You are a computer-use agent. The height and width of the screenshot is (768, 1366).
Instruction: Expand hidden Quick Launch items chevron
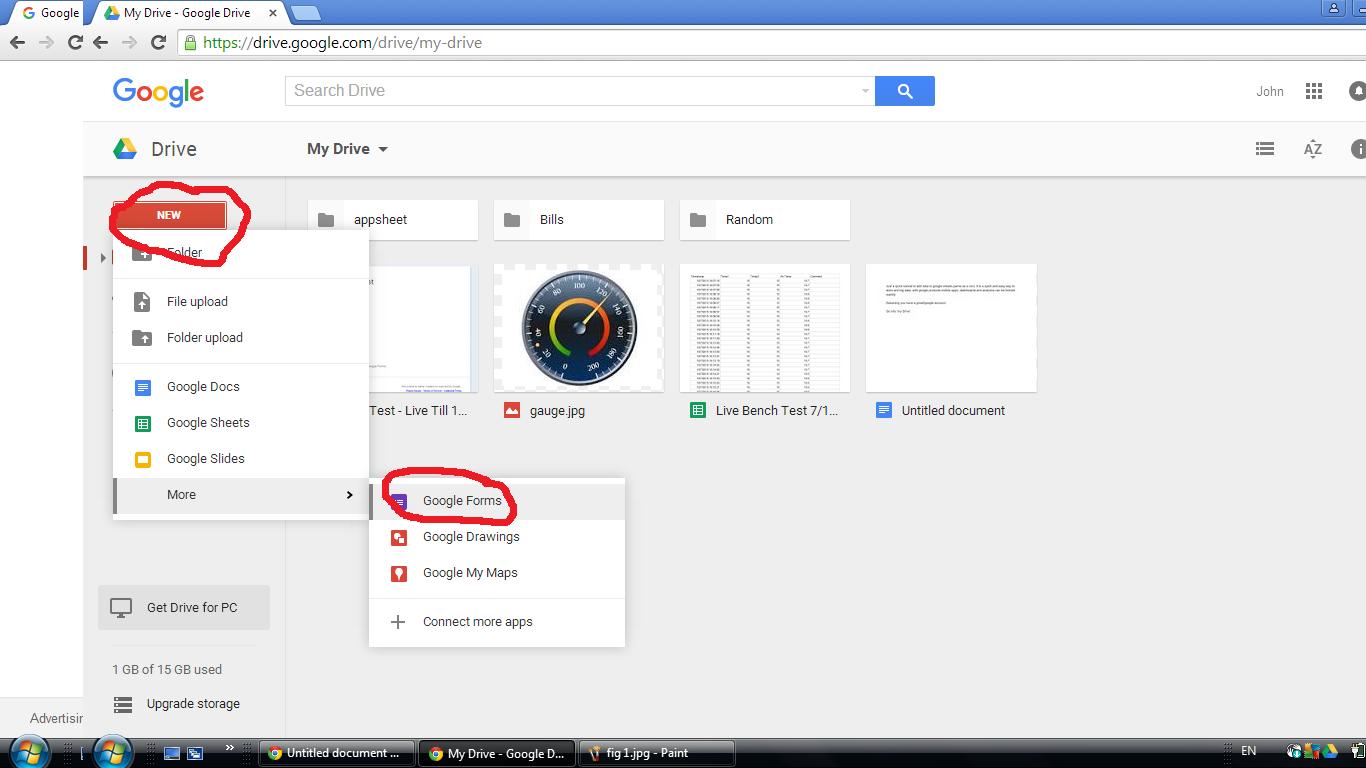pyautogui.click(x=230, y=747)
